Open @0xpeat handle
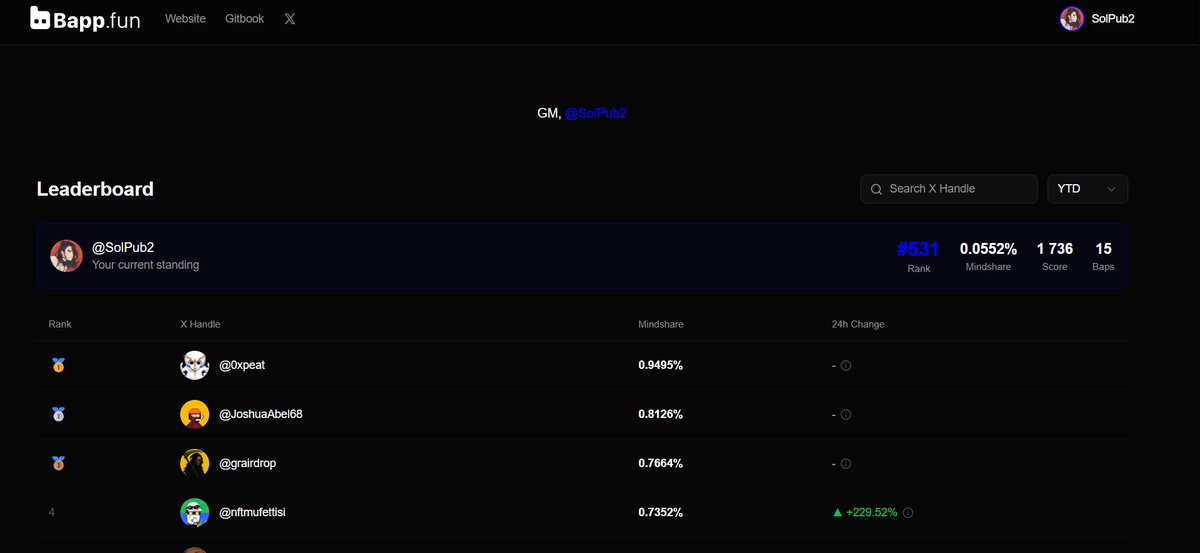Screen dimensions: 1200x553 tap(242, 366)
